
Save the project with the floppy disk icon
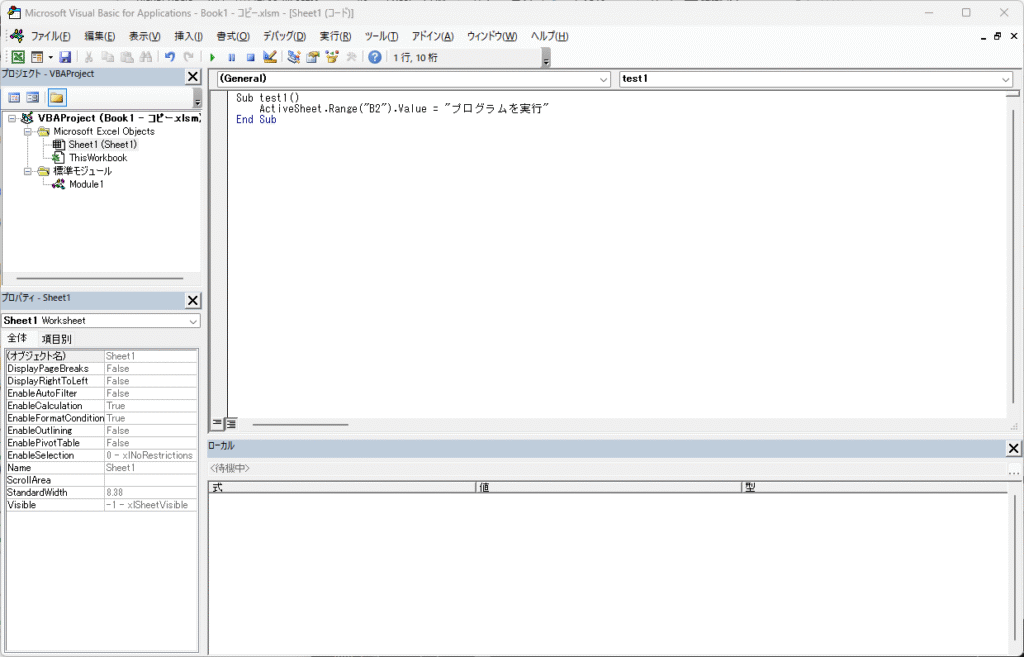pos(65,58)
